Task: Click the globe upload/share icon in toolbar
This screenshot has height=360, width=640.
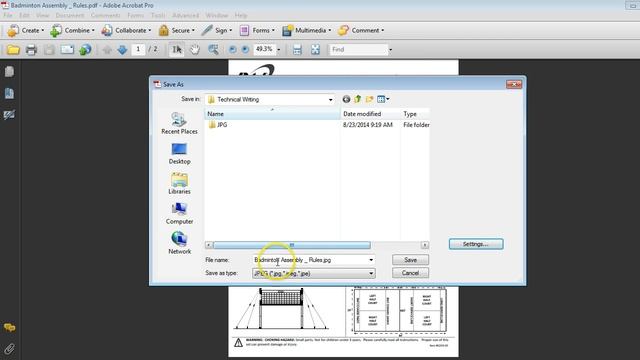Action: click(85, 50)
